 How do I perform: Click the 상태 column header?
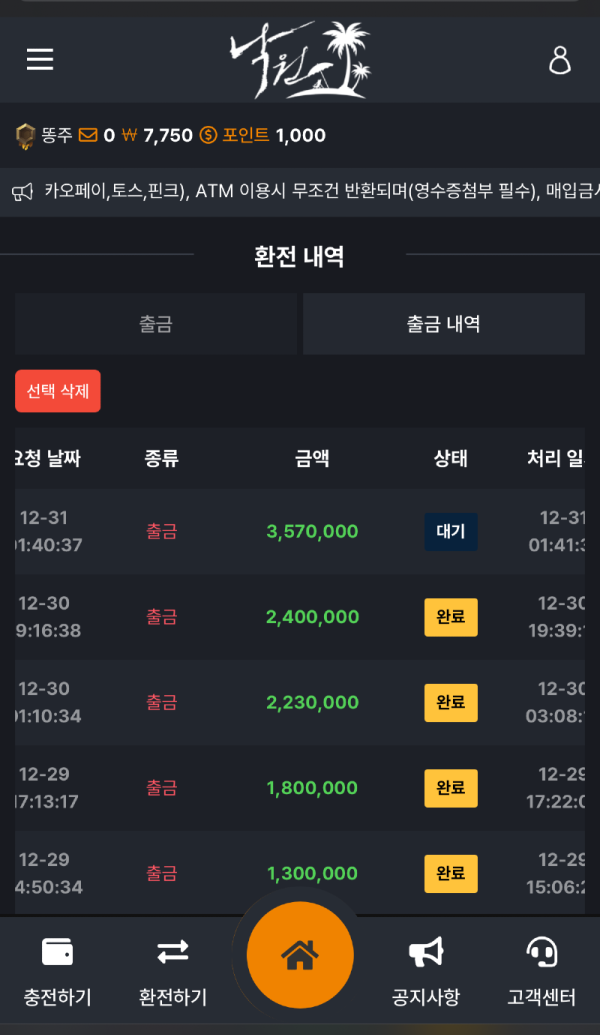click(451, 459)
